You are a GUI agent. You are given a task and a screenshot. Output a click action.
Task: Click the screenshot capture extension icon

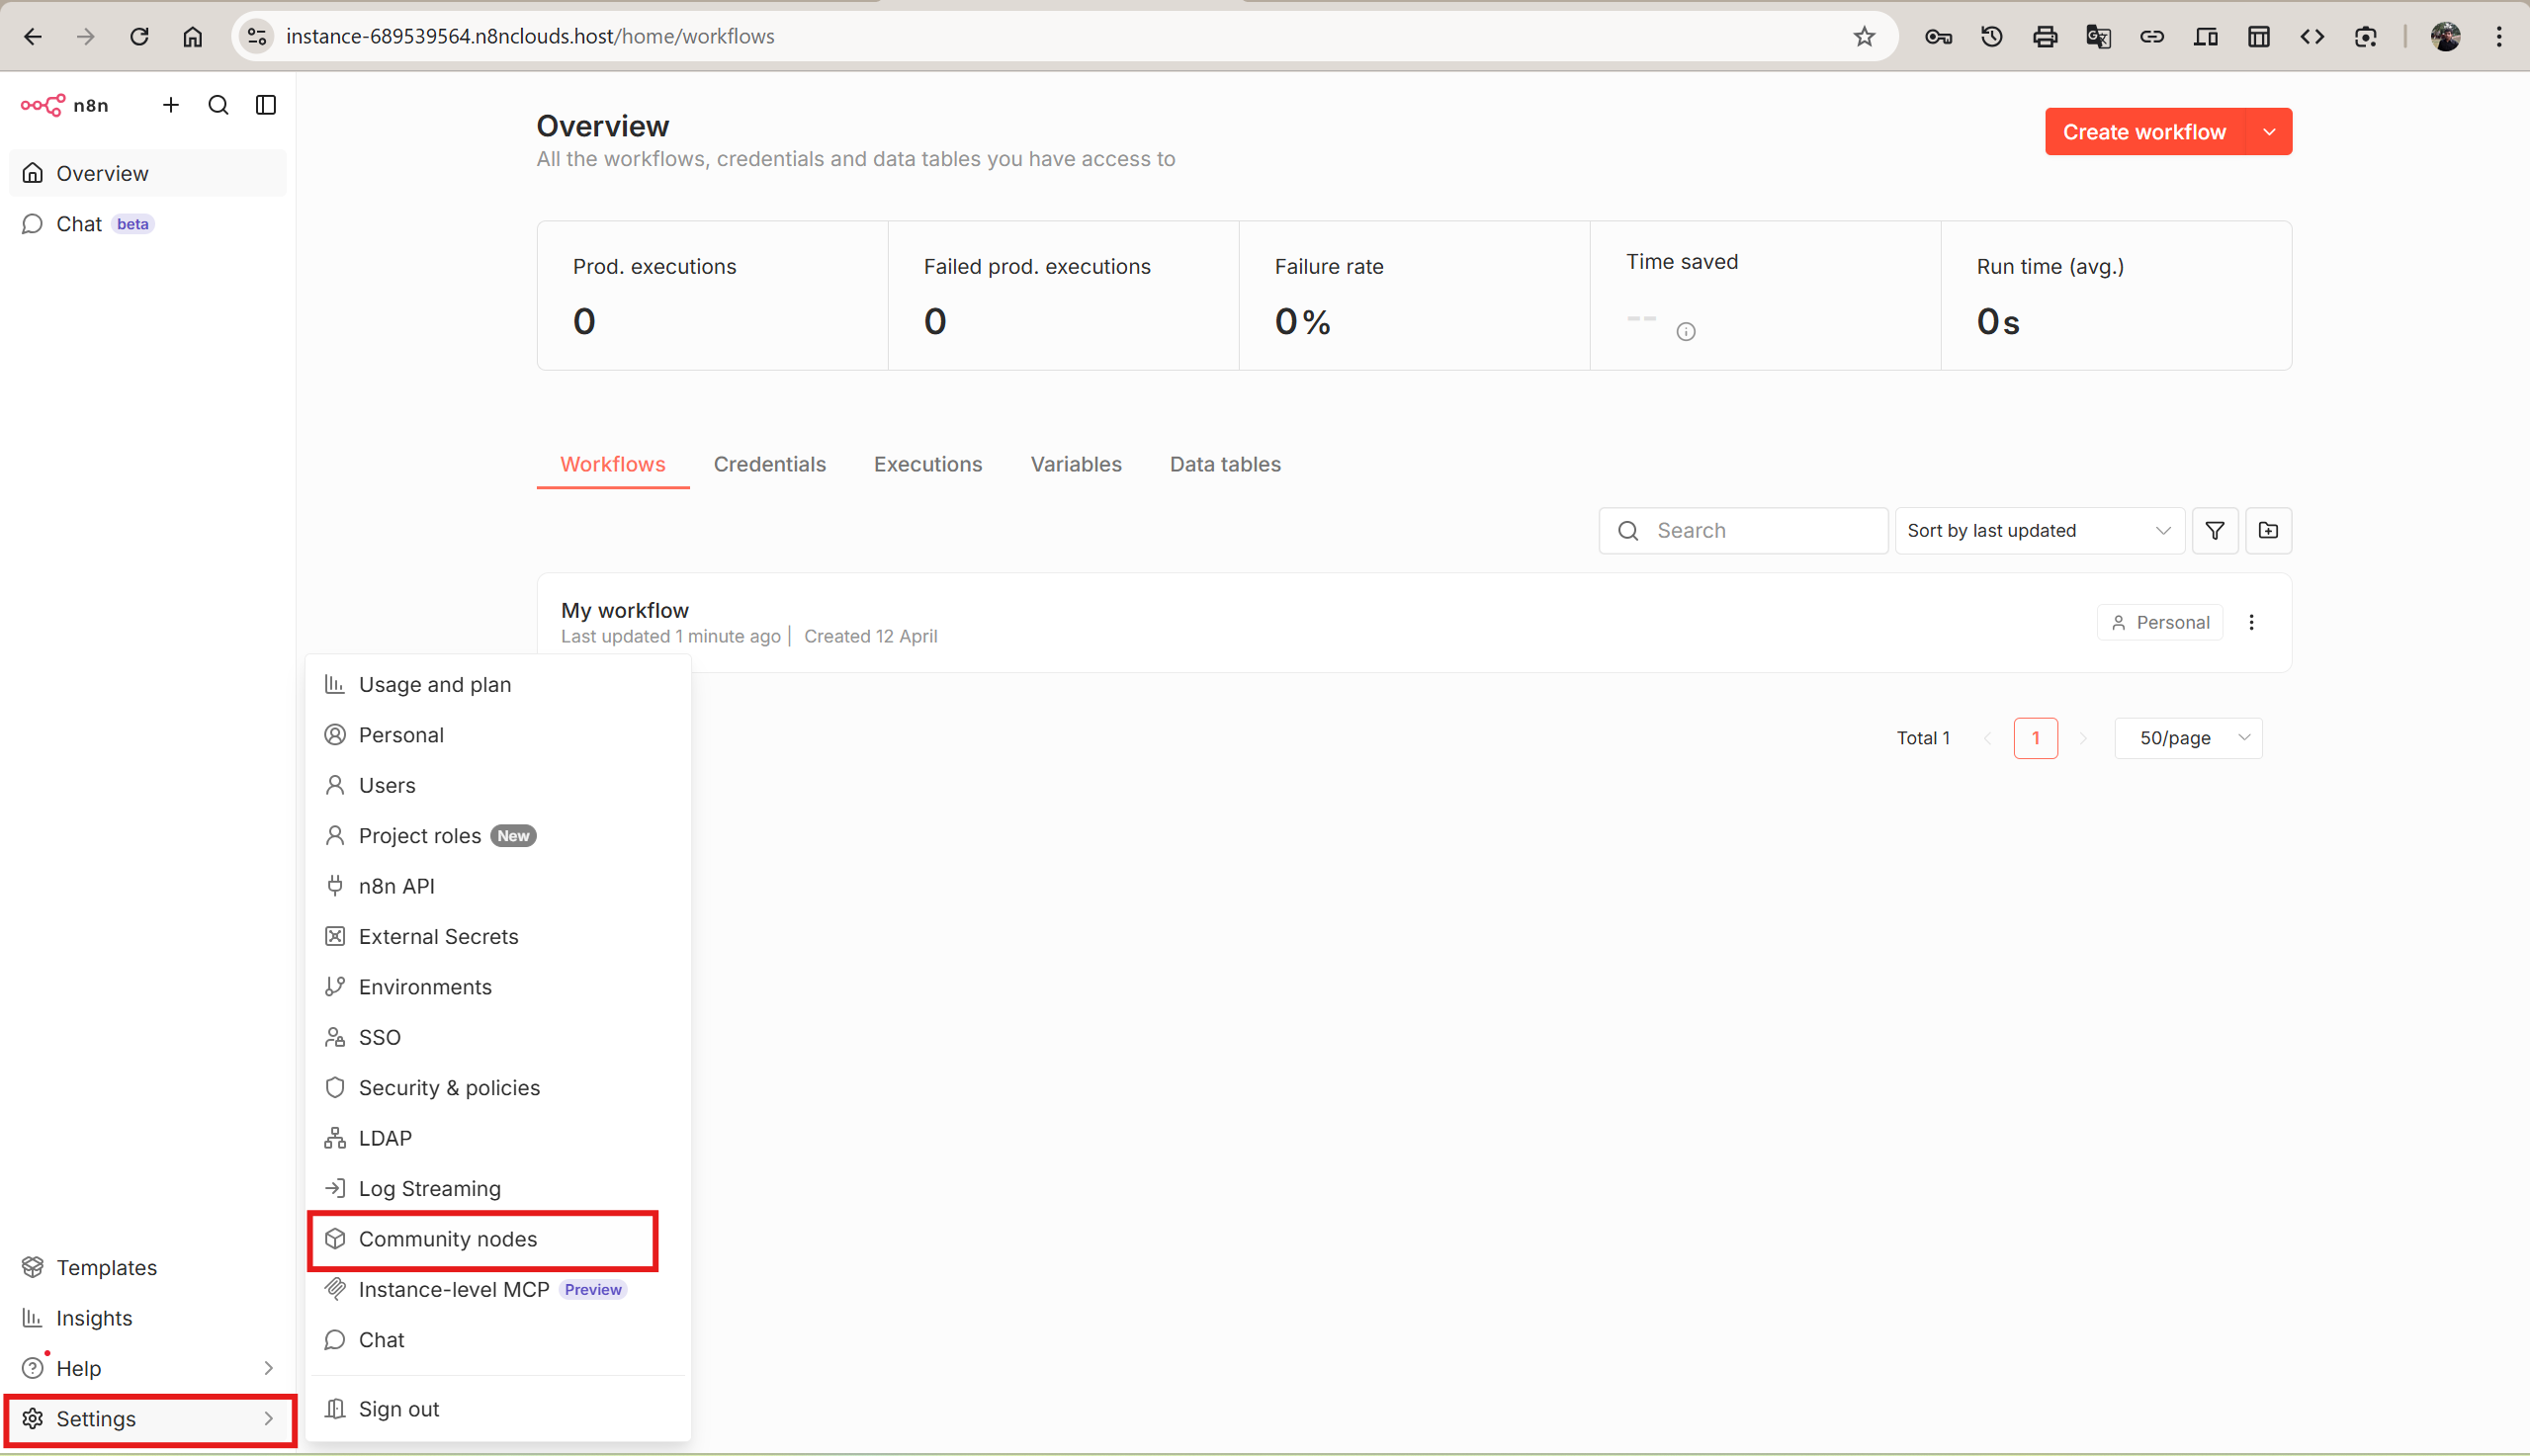pyautogui.click(x=2365, y=37)
